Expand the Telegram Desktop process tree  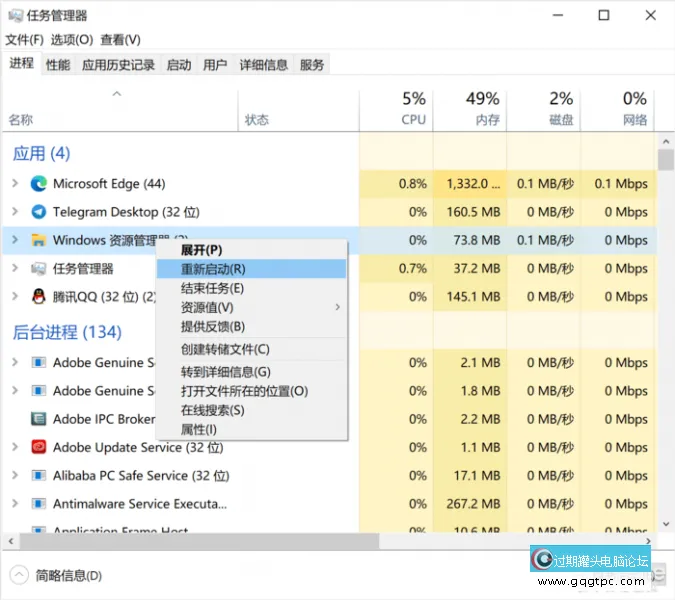pyautogui.click(x=15, y=212)
